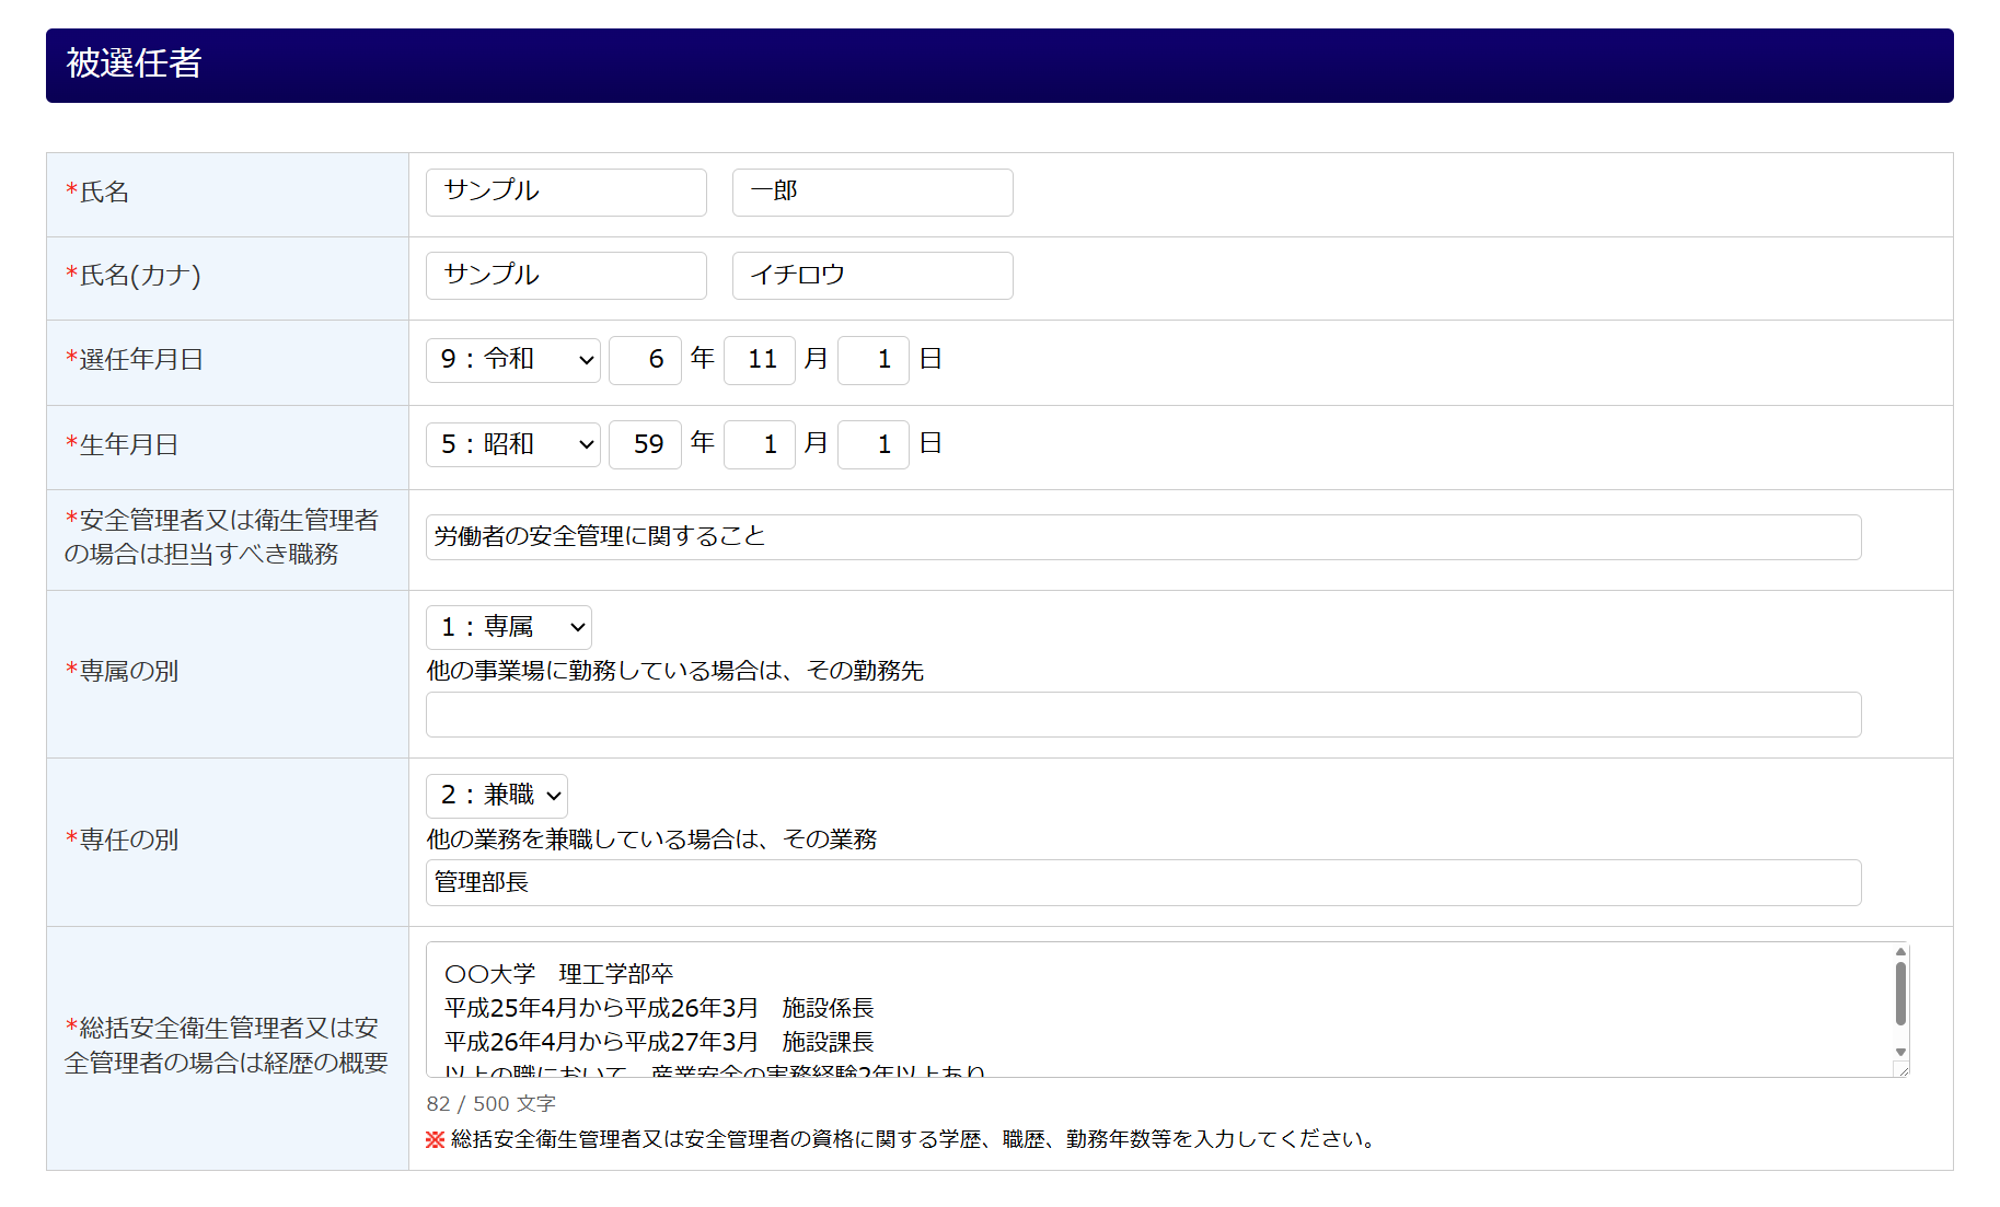Click the 選任年月日 day field

(873, 359)
